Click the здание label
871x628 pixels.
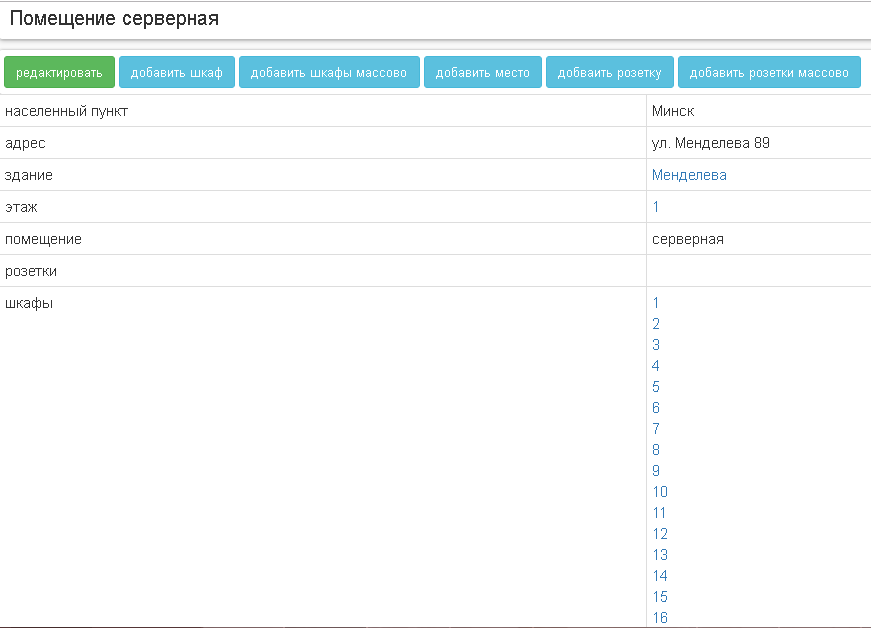click(29, 175)
